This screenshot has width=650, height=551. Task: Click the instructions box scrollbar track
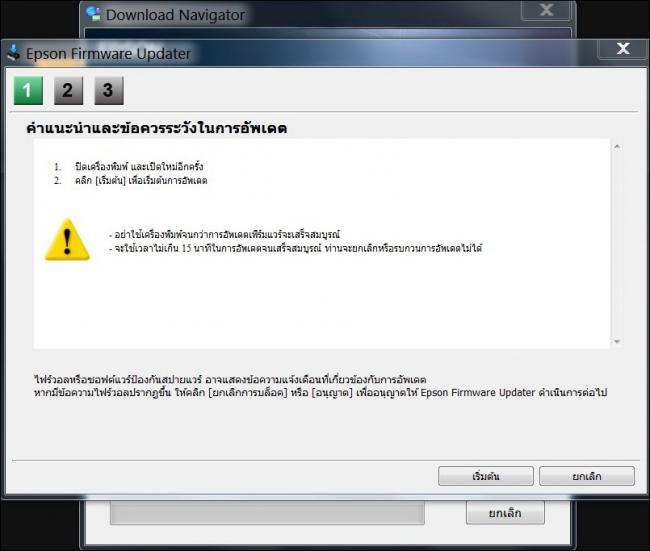tap(617, 244)
